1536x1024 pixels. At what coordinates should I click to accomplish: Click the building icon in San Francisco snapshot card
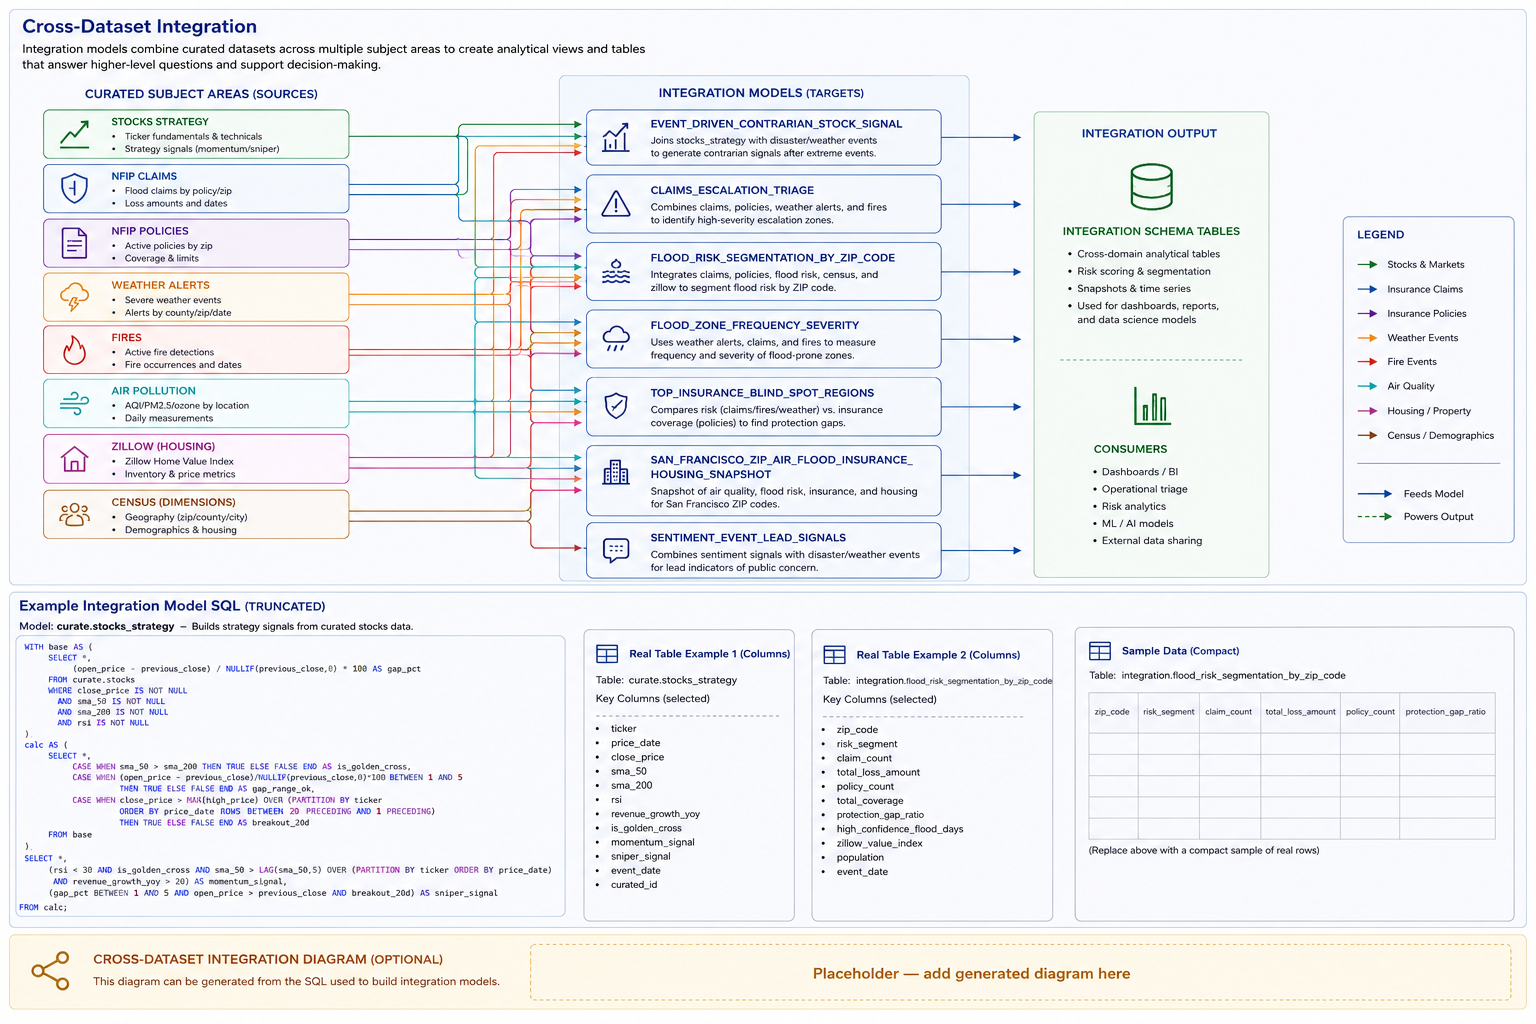click(x=616, y=472)
